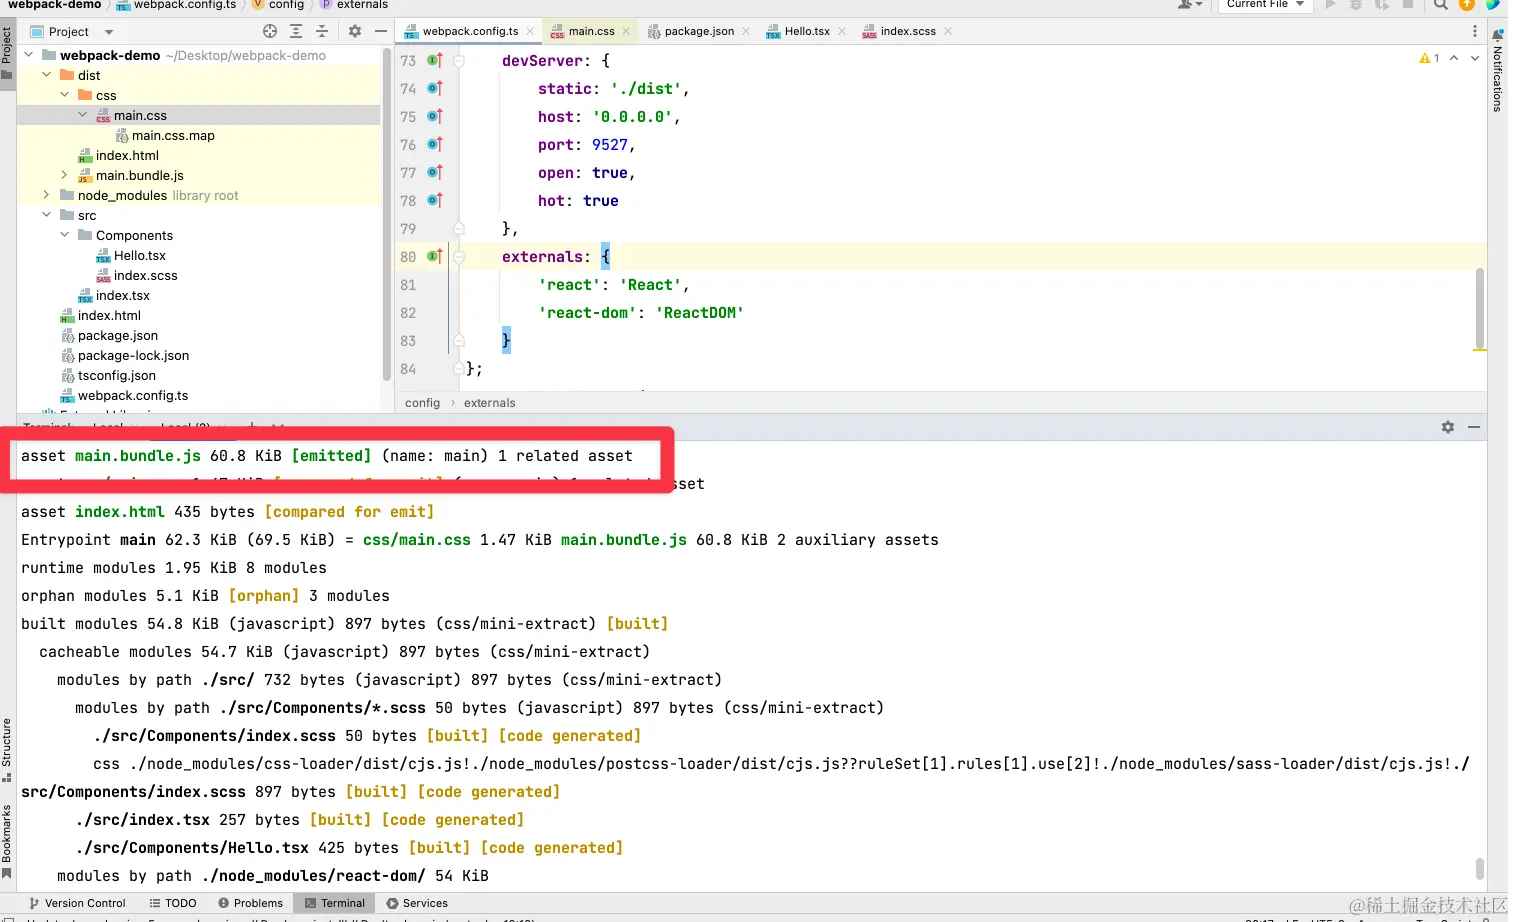Open the Services tool tab
The image size is (1515, 922).
417,903
